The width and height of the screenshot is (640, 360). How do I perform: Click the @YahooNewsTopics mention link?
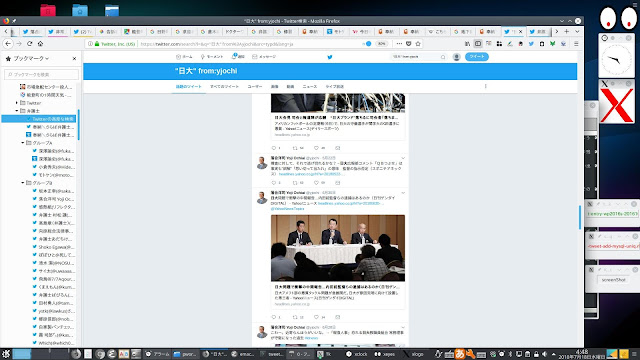(x=287, y=209)
